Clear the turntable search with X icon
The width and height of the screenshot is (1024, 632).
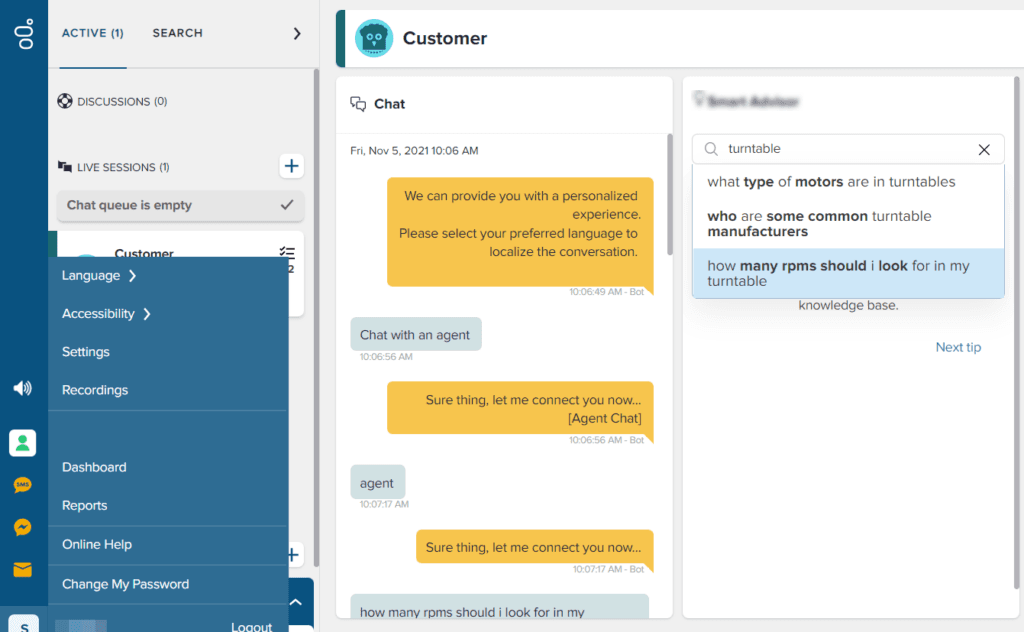tap(984, 149)
